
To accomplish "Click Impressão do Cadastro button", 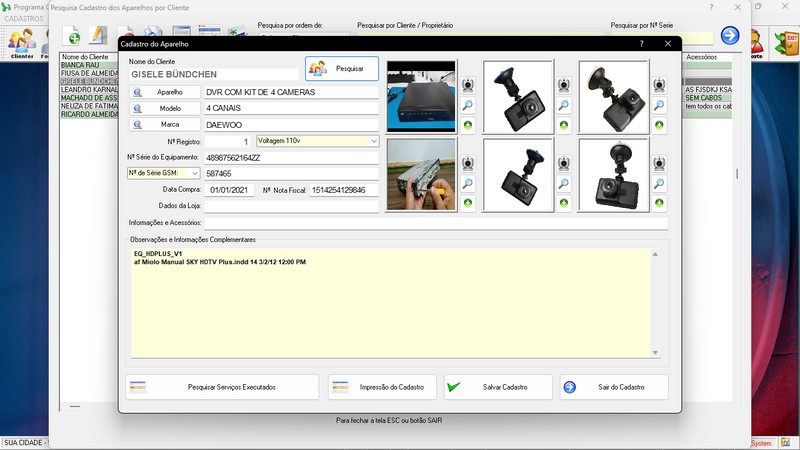I will tap(382, 387).
